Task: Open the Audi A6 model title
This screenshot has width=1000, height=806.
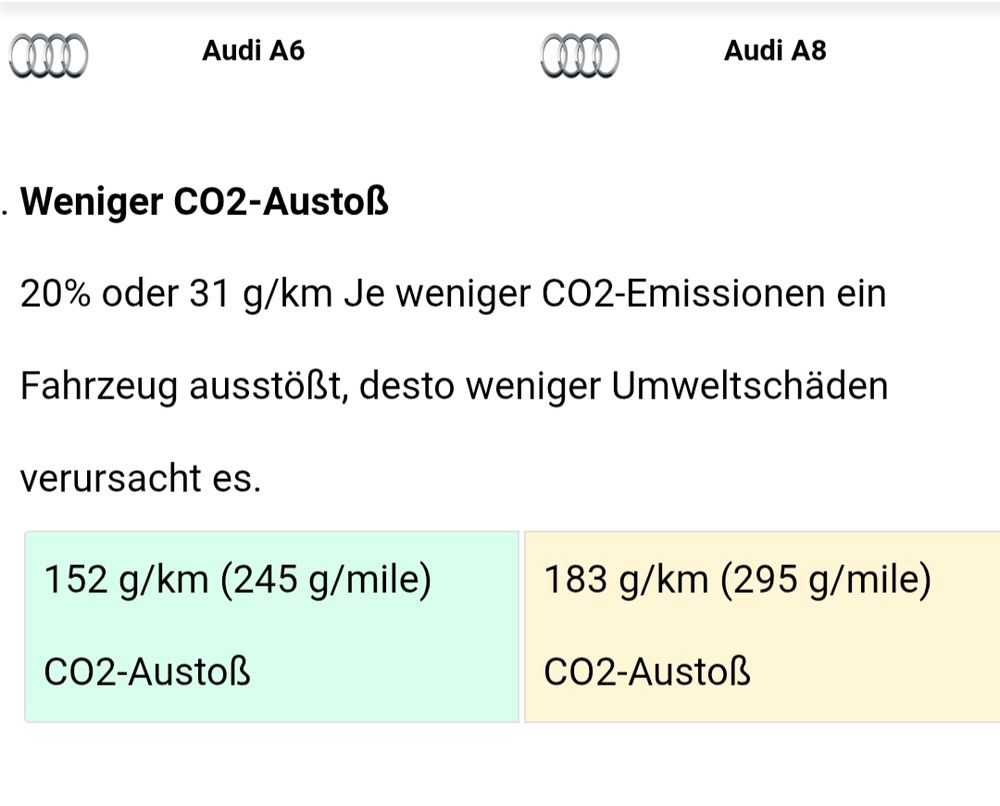Action: tap(253, 50)
